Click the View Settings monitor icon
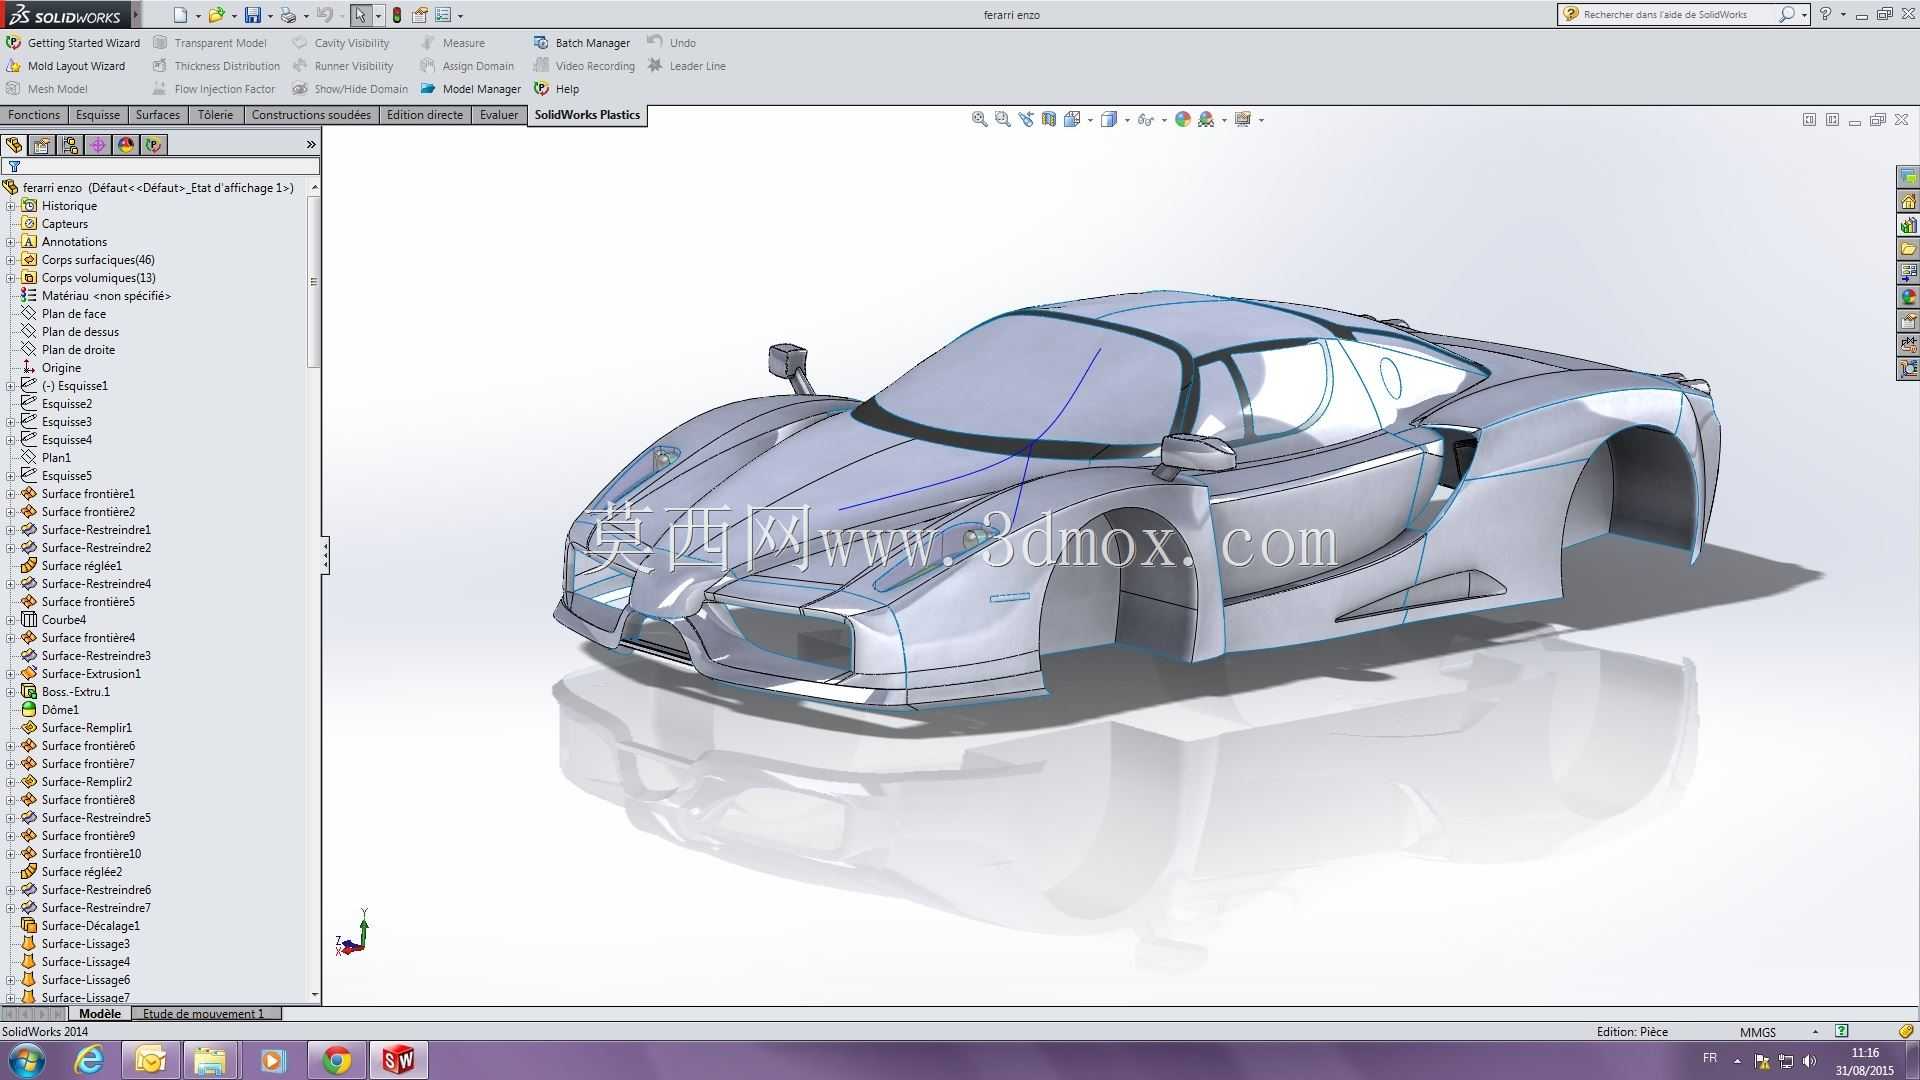Image resolution: width=1920 pixels, height=1080 pixels. (x=1243, y=119)
